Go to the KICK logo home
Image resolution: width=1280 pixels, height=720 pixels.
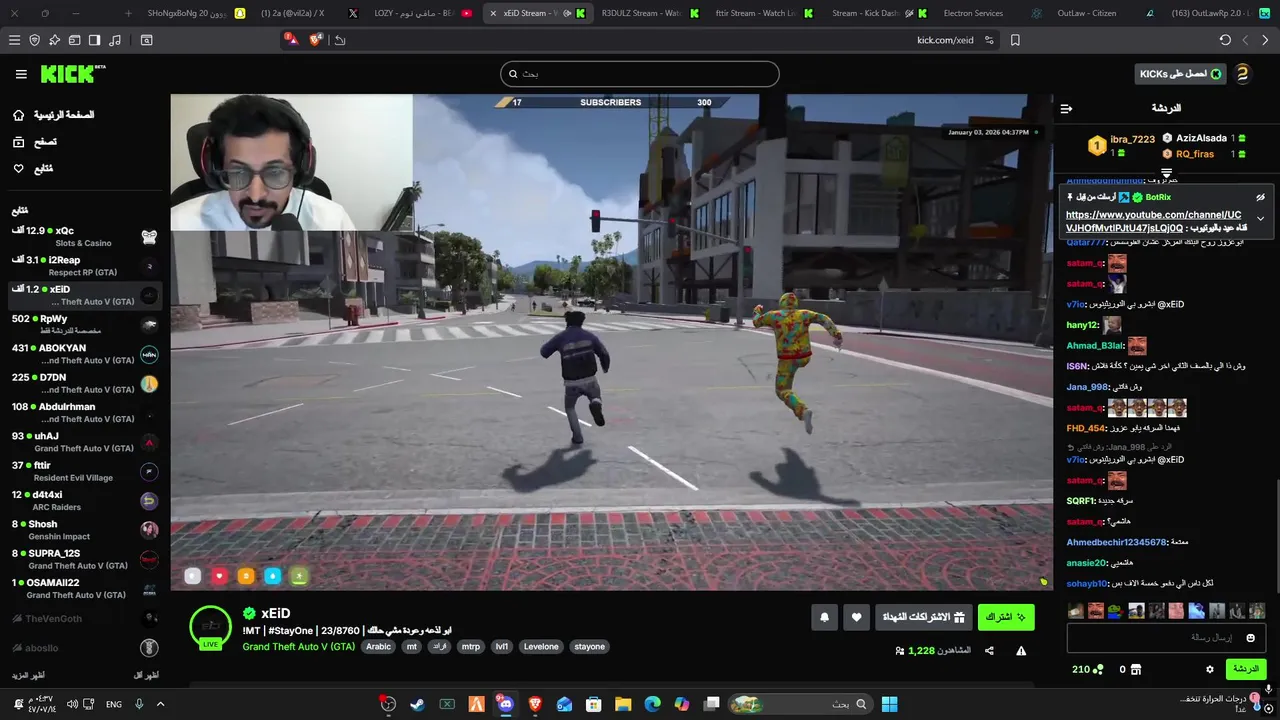point(72,74)
